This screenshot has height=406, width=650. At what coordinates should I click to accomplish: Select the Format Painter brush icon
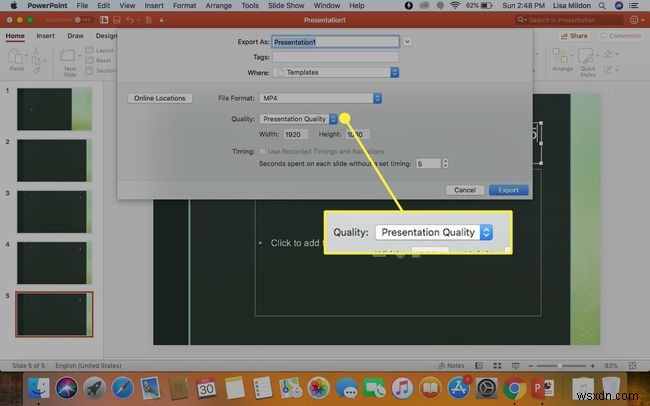(x=36, y=70)
